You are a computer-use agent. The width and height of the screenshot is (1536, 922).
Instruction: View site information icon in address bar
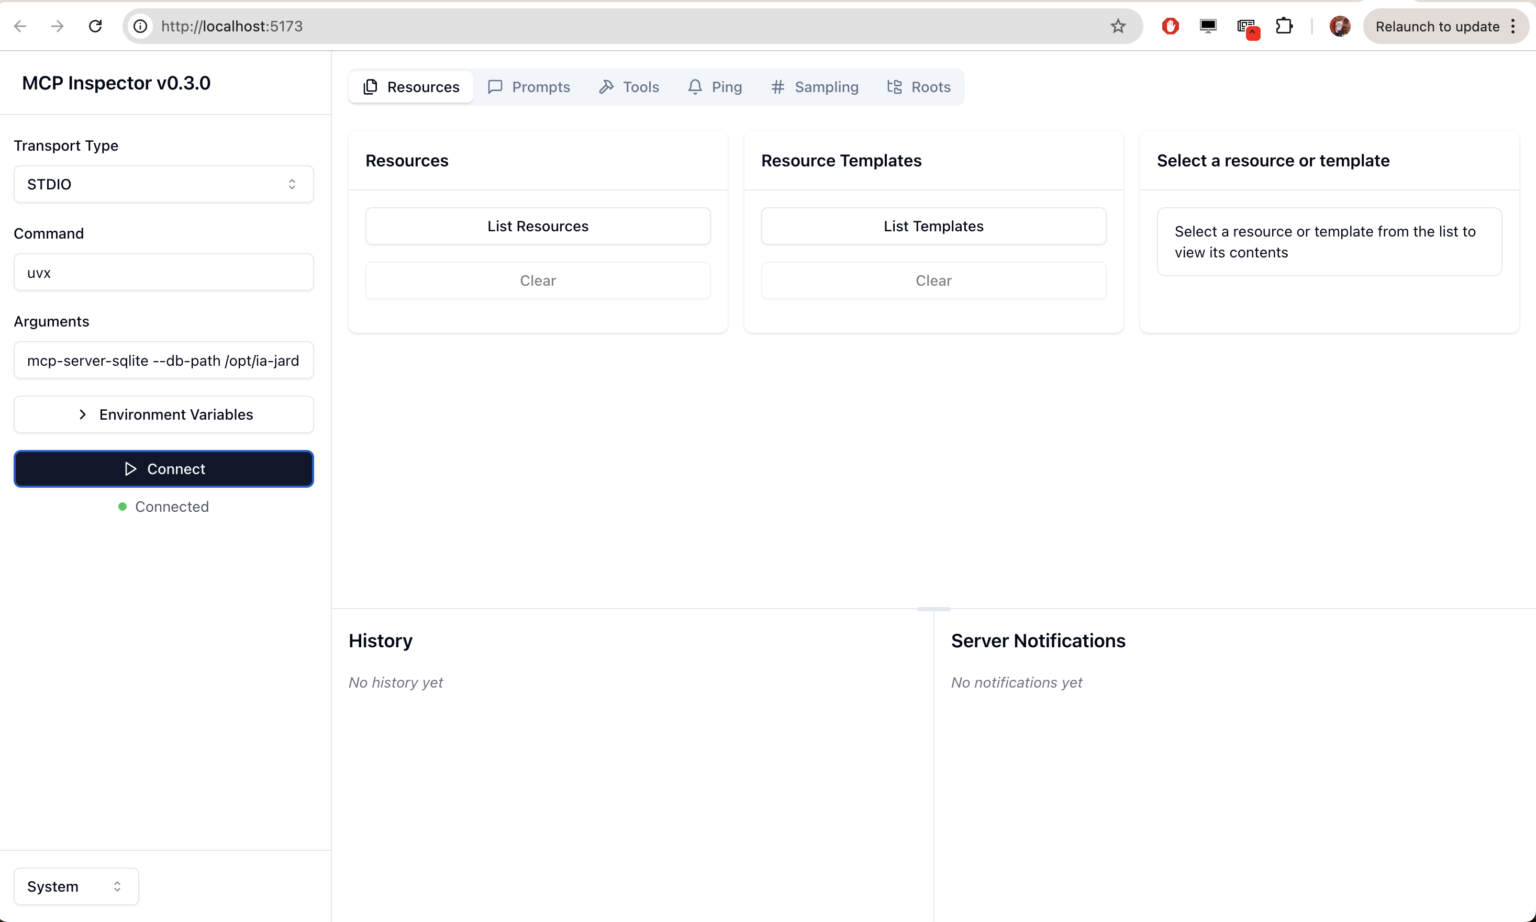tap(141, 26)
